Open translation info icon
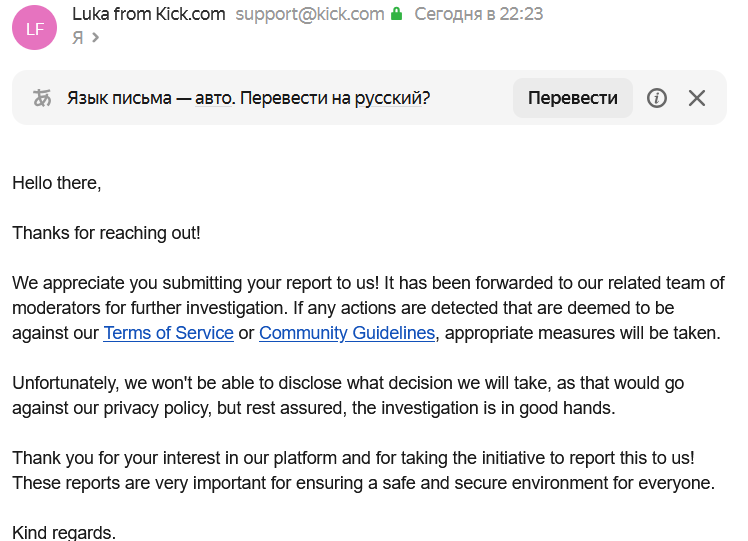 click(x=656, y=98)
